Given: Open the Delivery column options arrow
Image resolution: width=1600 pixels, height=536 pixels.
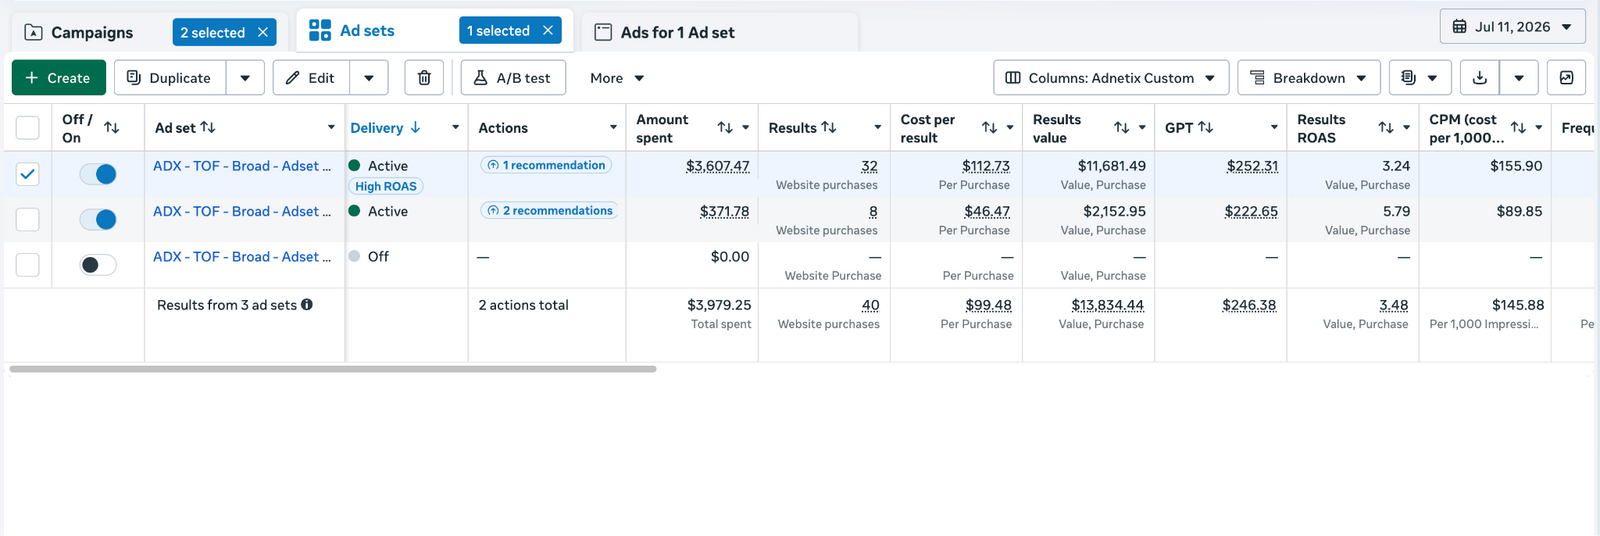Looking at the screenshot, I should click(x=455, y=128).
